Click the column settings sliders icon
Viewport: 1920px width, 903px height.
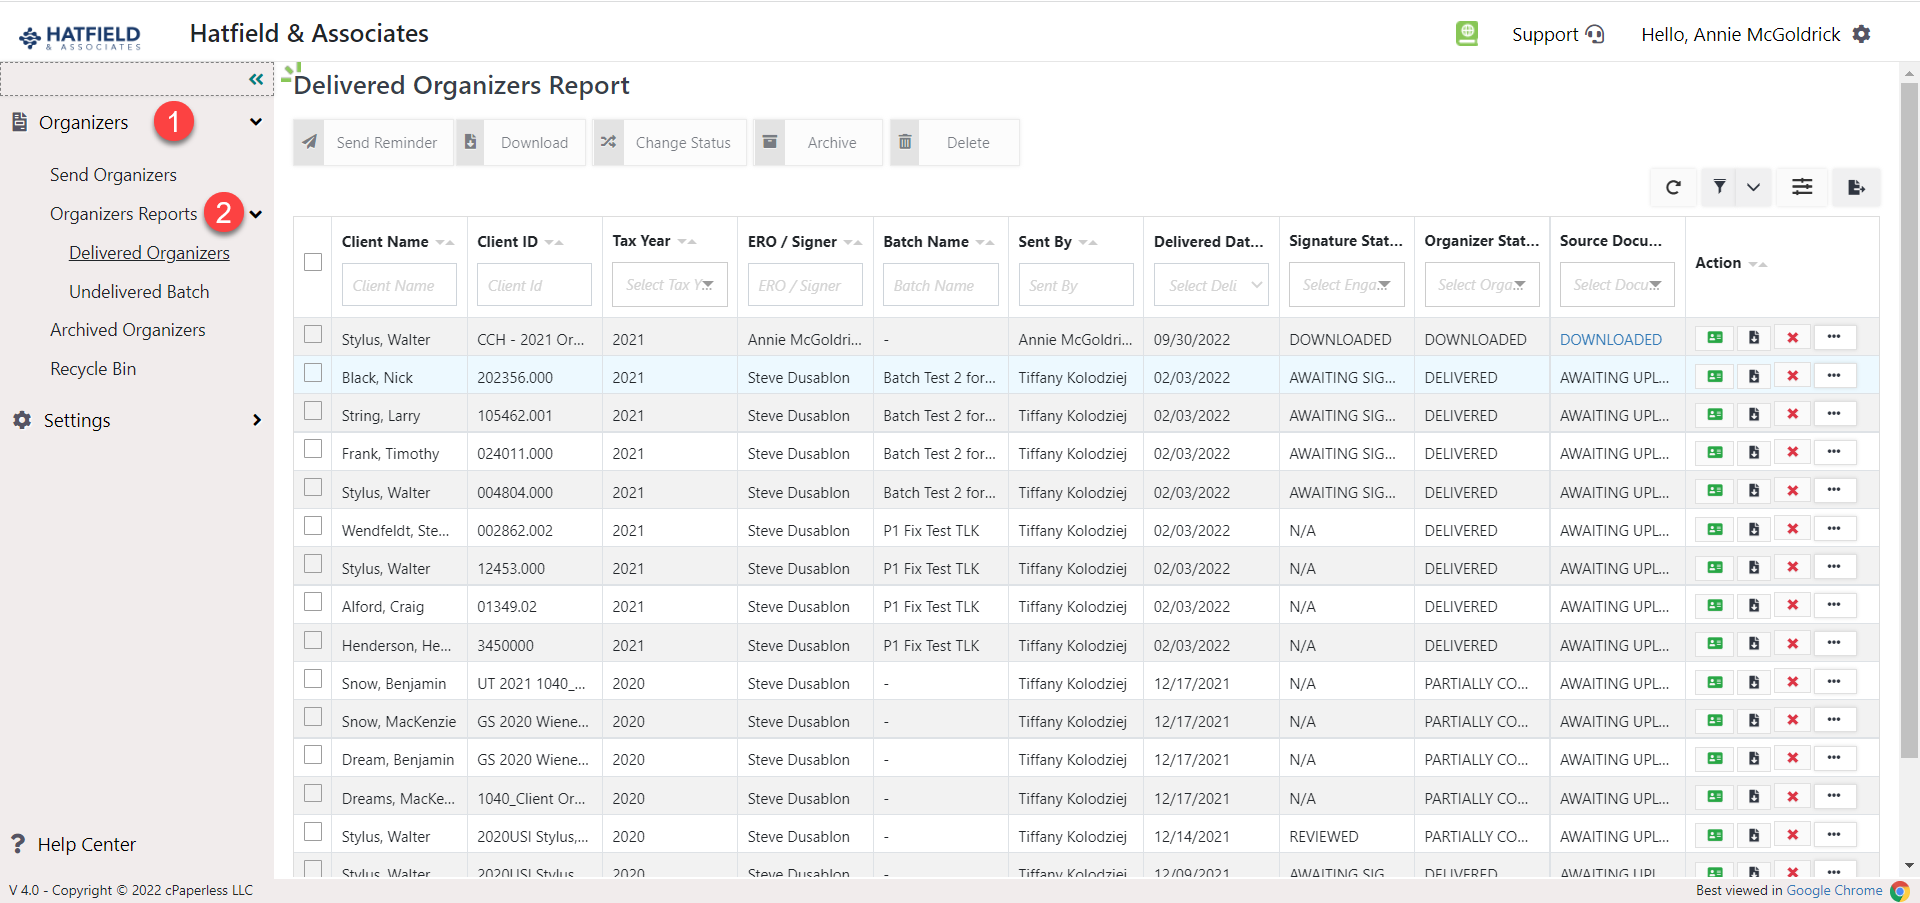pyautogui.click(x=1802, y=187)
